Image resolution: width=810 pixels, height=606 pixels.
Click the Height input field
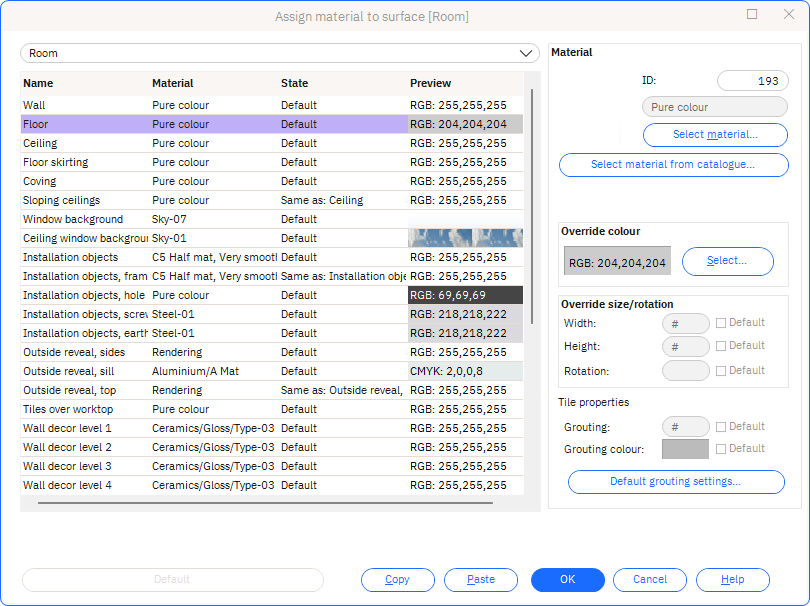point(685,346)
